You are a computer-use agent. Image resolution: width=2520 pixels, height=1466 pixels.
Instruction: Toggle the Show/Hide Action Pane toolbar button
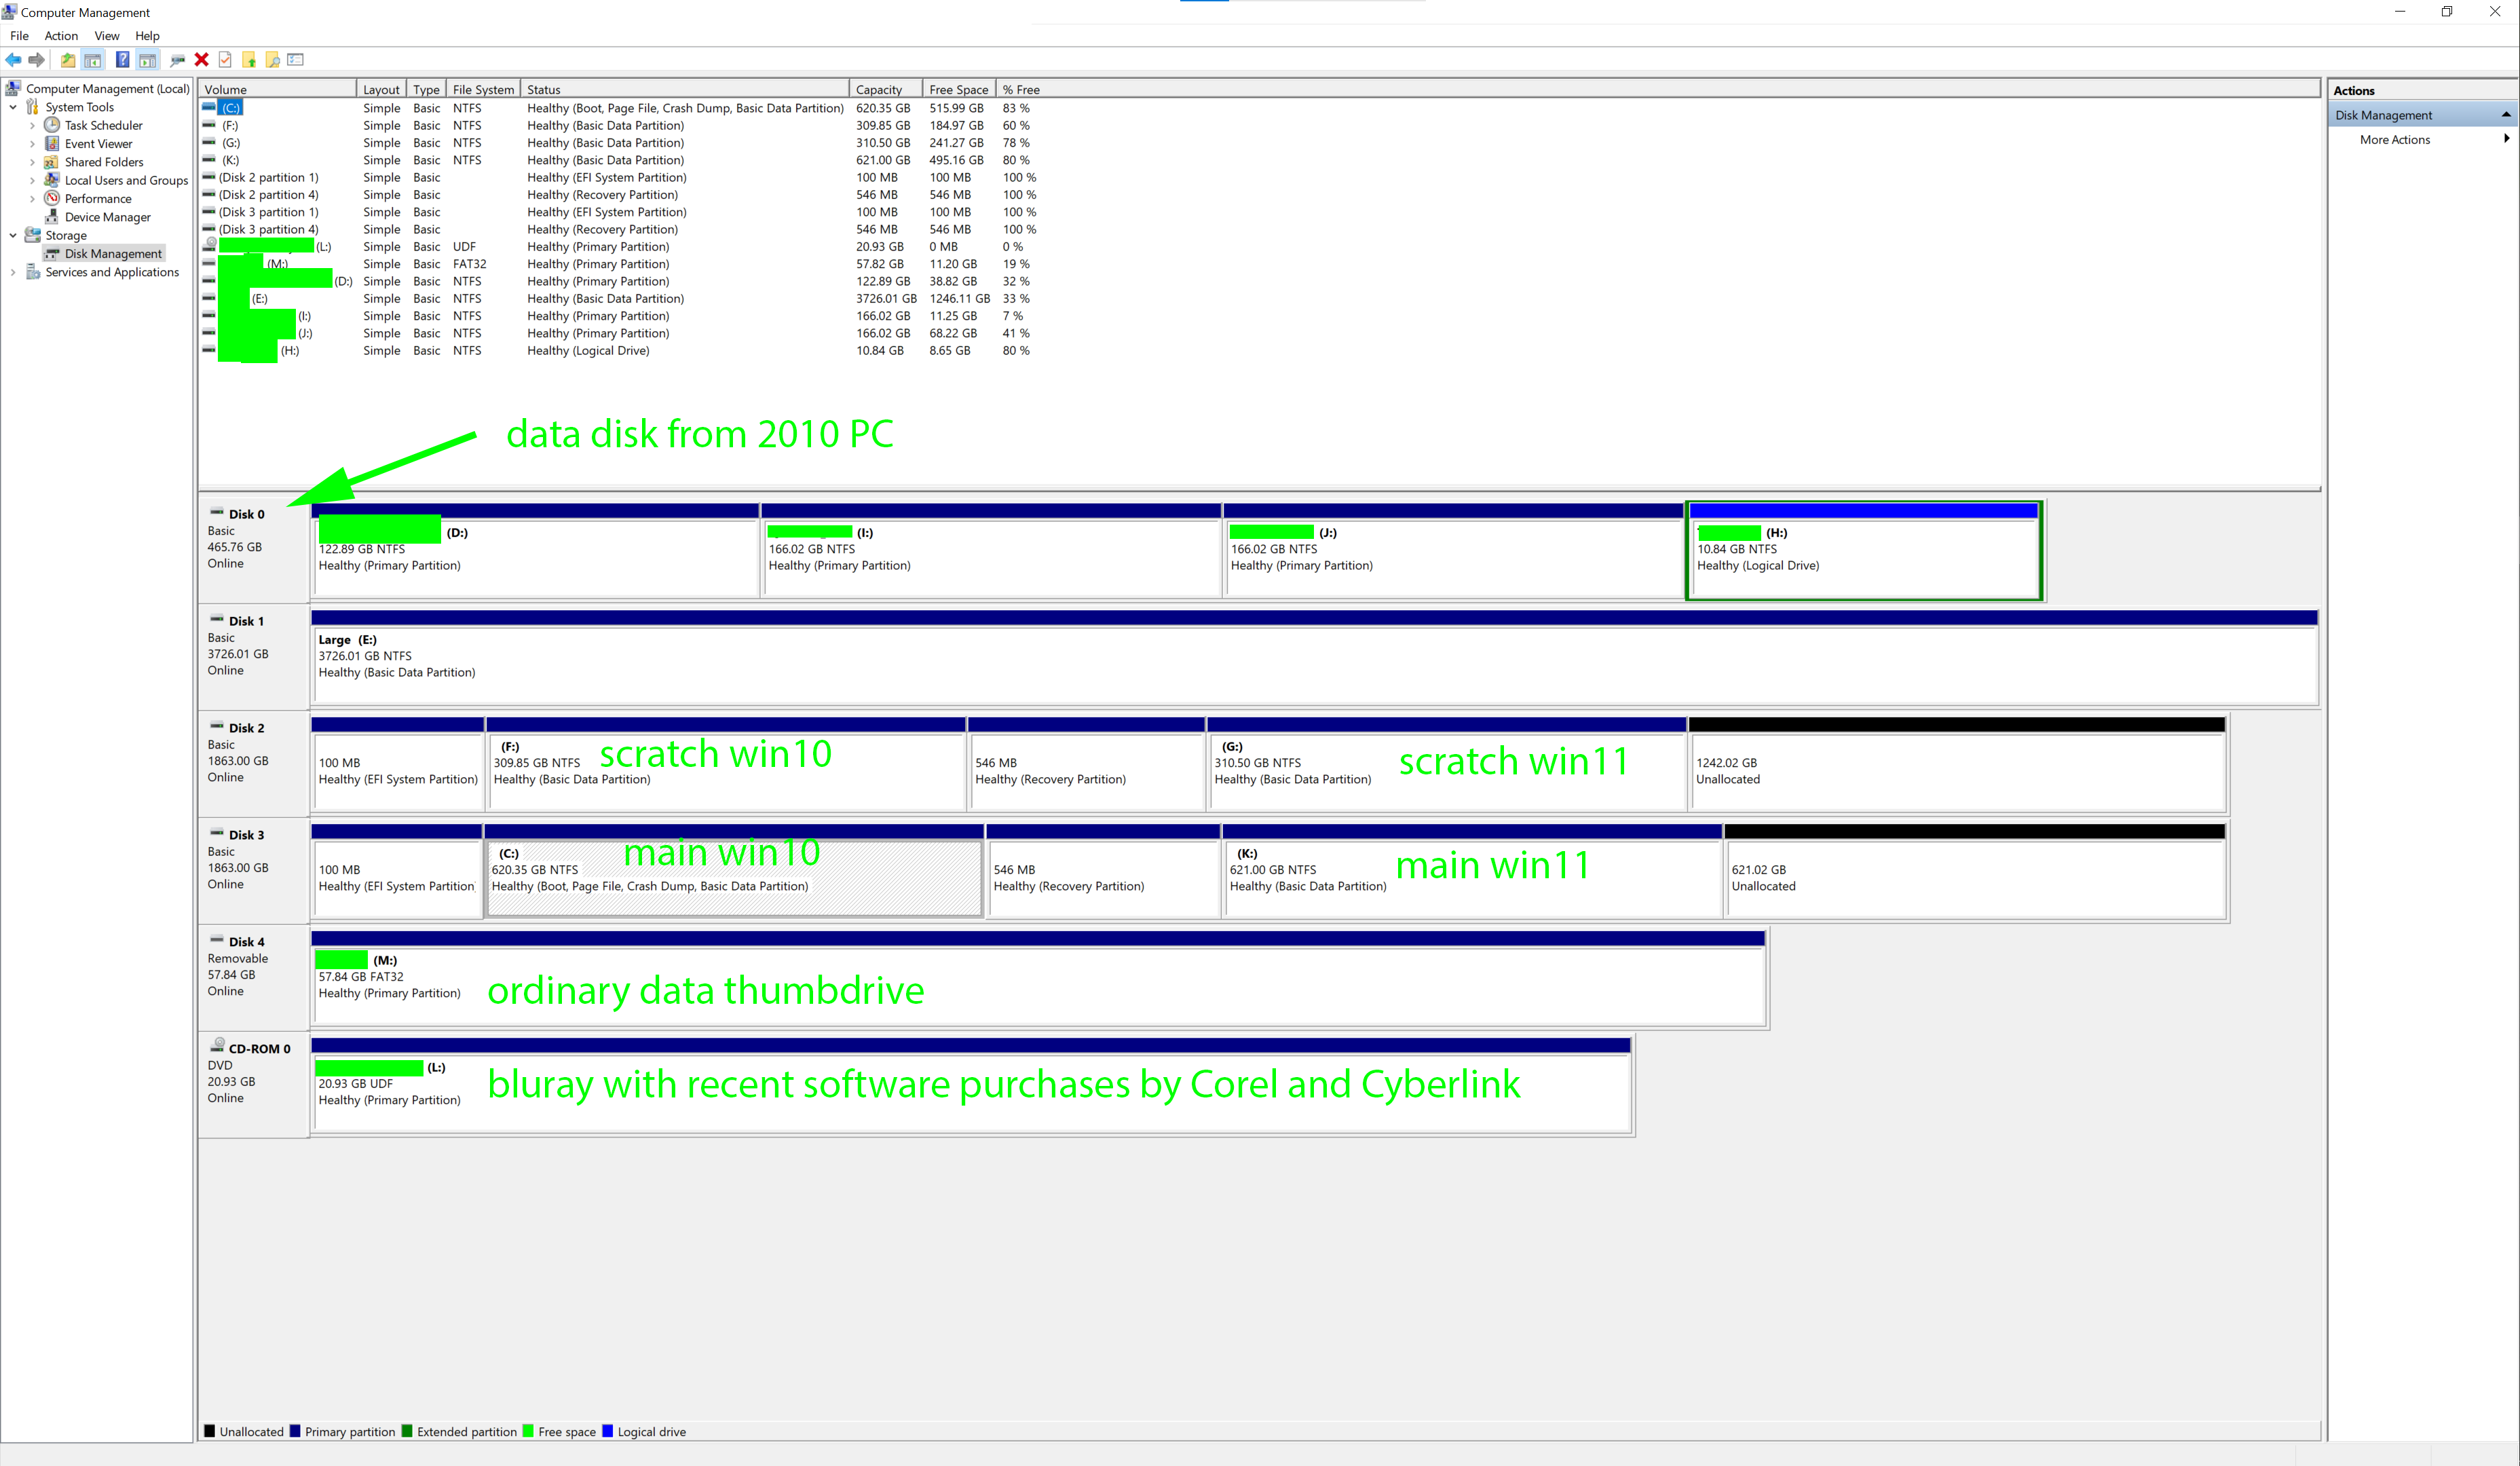pos(148,60)
